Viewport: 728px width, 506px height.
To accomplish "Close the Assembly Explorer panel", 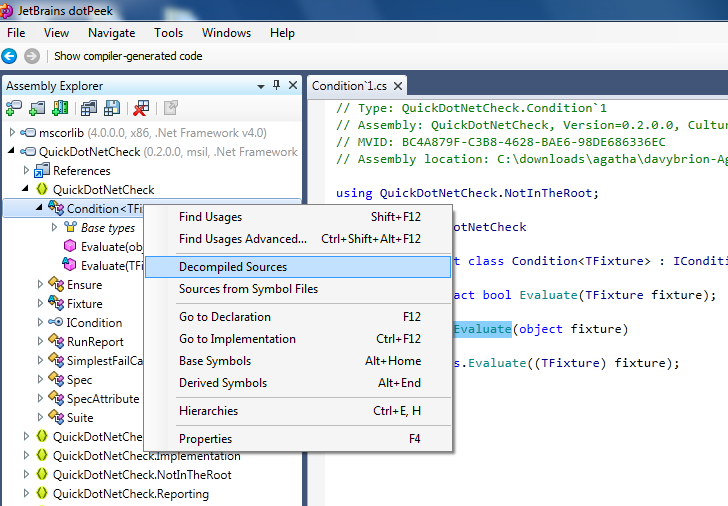I will (x=293, y=85).
